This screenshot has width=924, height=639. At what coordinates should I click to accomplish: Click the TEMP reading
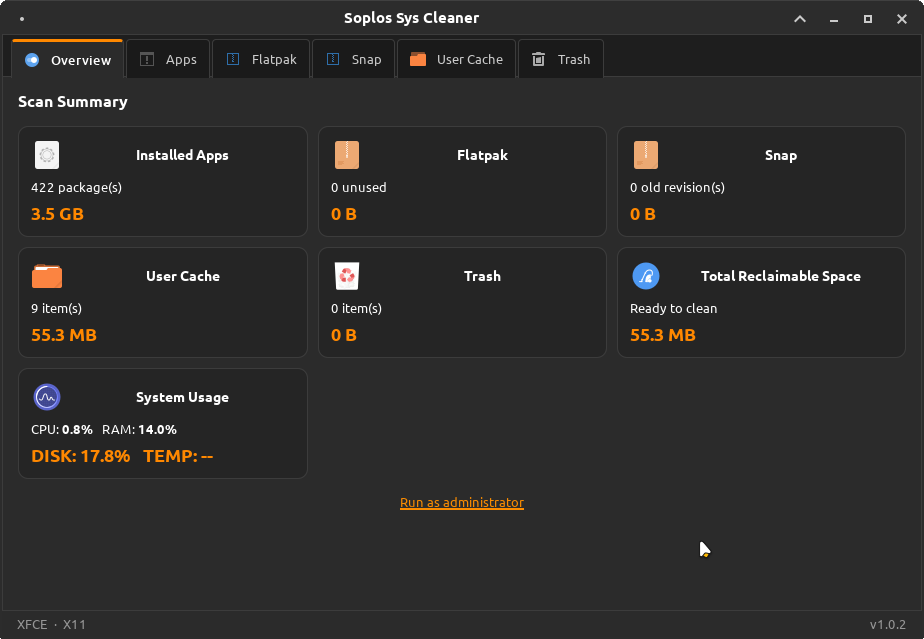[178, 456]
